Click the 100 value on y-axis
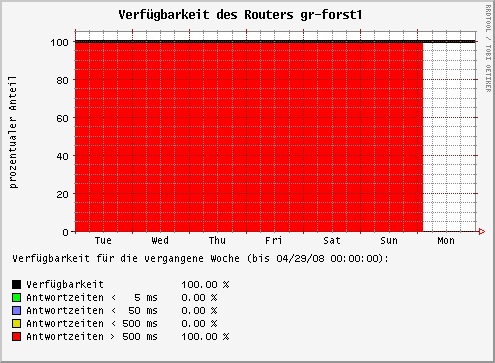Image resolution: width=495 pixels, height=363 pixels. pos(60,43)
